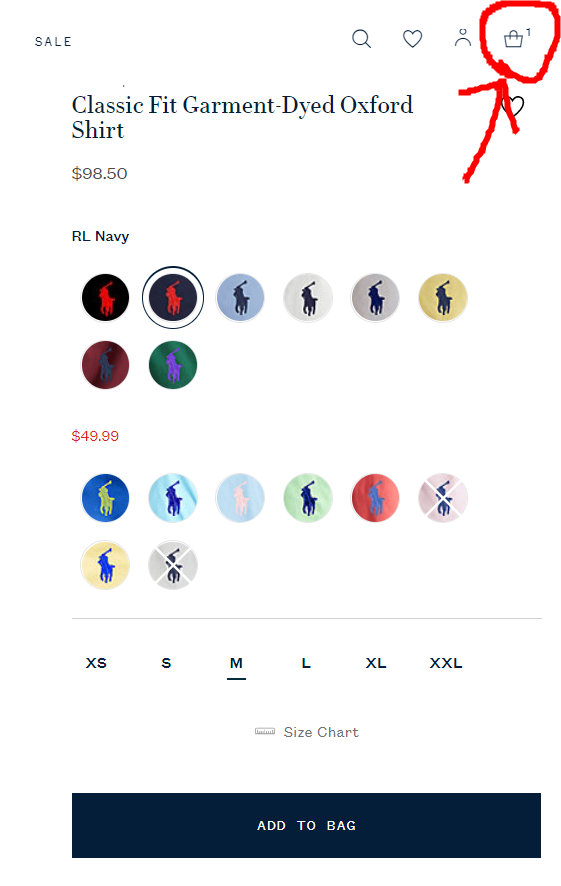Save shirt using the heart beside title
Image resolution: width=561 pixels, height=886 pixels.
(513, 106)
